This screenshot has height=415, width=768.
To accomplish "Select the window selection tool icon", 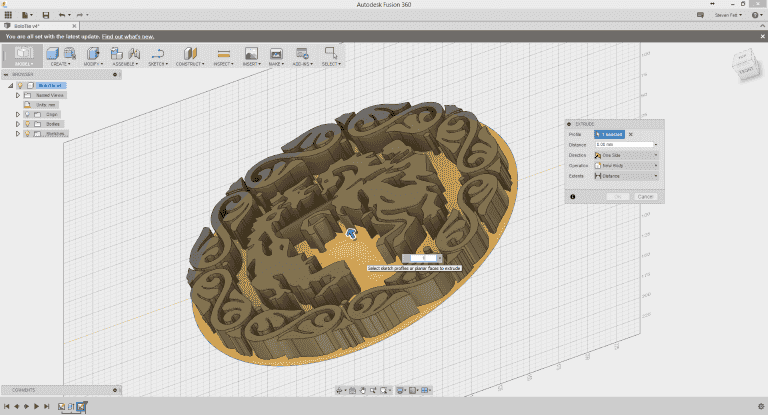I will coord(331,53).
